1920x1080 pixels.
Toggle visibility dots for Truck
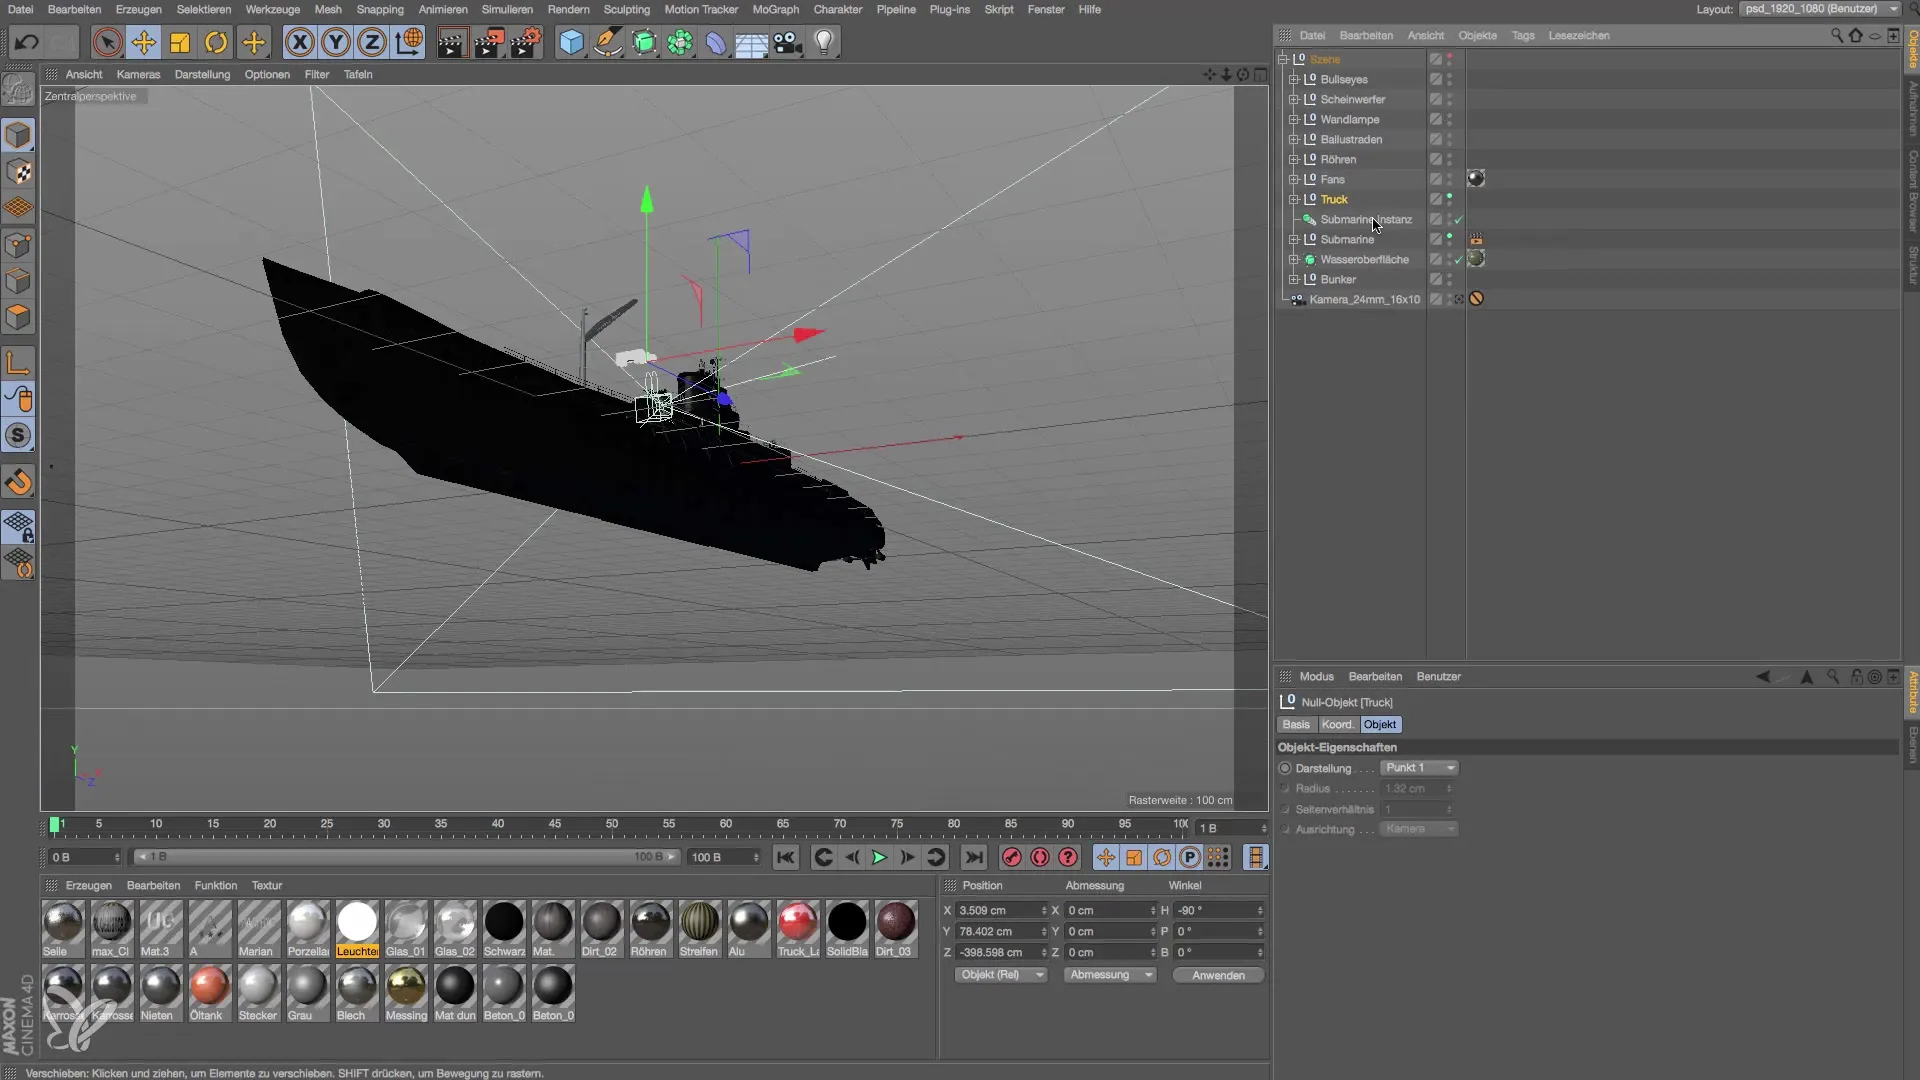tap(1449, 199)
